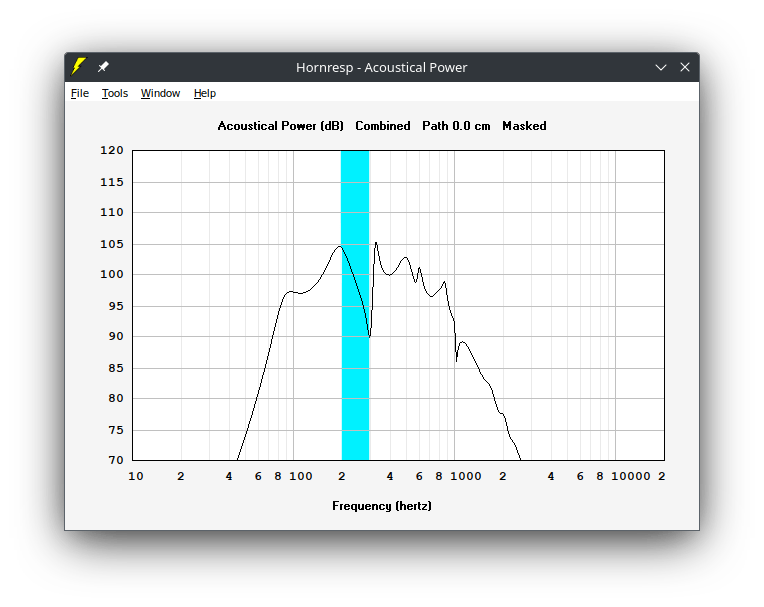The height and width of the screenshot is (607, 764).
Task: Click the Hornresp lightning bolt app icon
Action: tap(78, 67)
